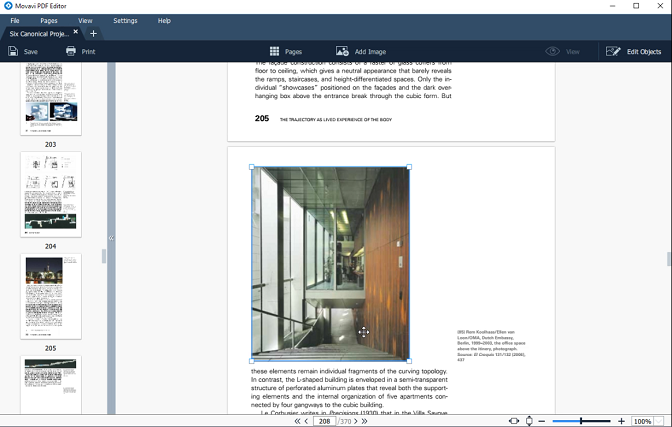The width and height of the screenshot is (672, 427).
Task: Jump to last page with double-right arrow
Action: pos(364,421)
